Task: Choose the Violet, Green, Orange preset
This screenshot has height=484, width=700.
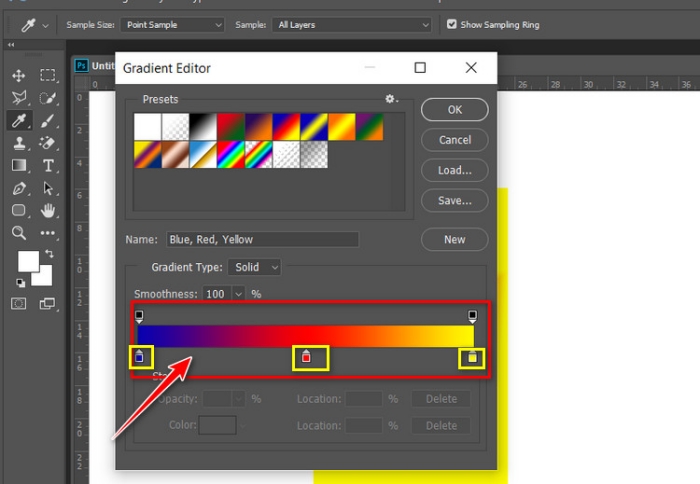Action: click(x=369, y=127)
